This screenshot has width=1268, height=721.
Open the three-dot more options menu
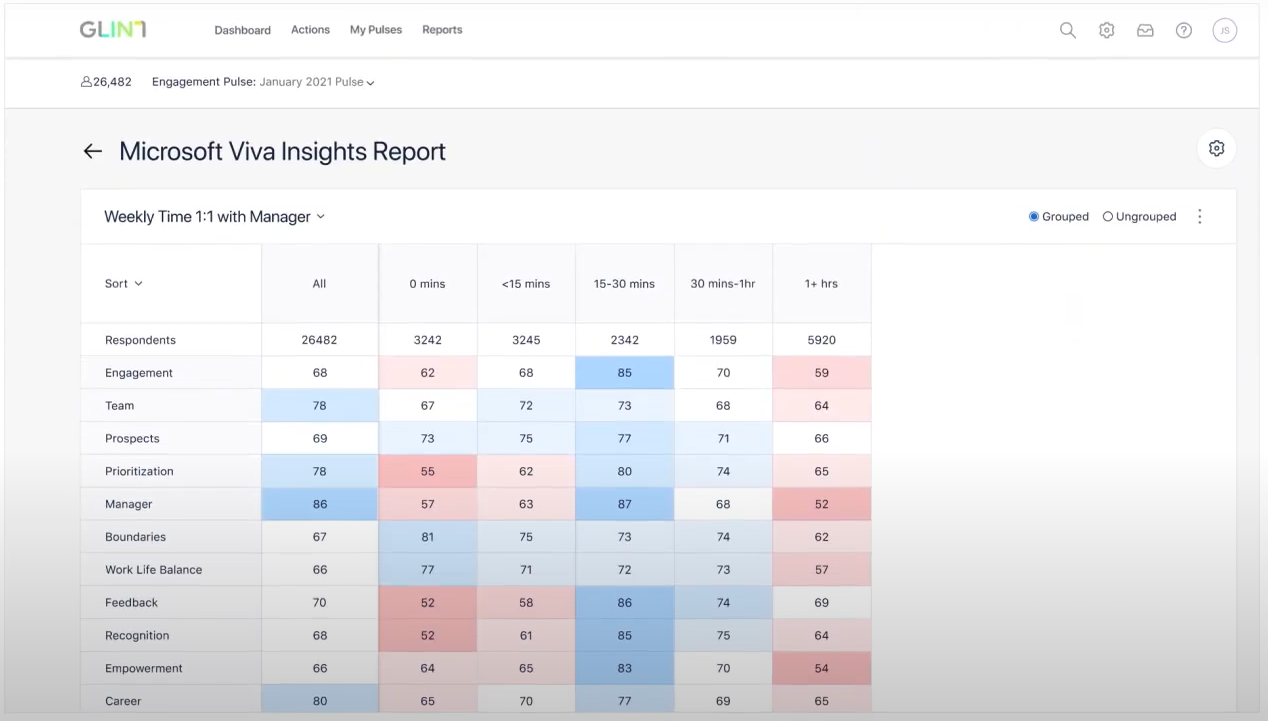pyautogui.click(x=1200, y=216)
